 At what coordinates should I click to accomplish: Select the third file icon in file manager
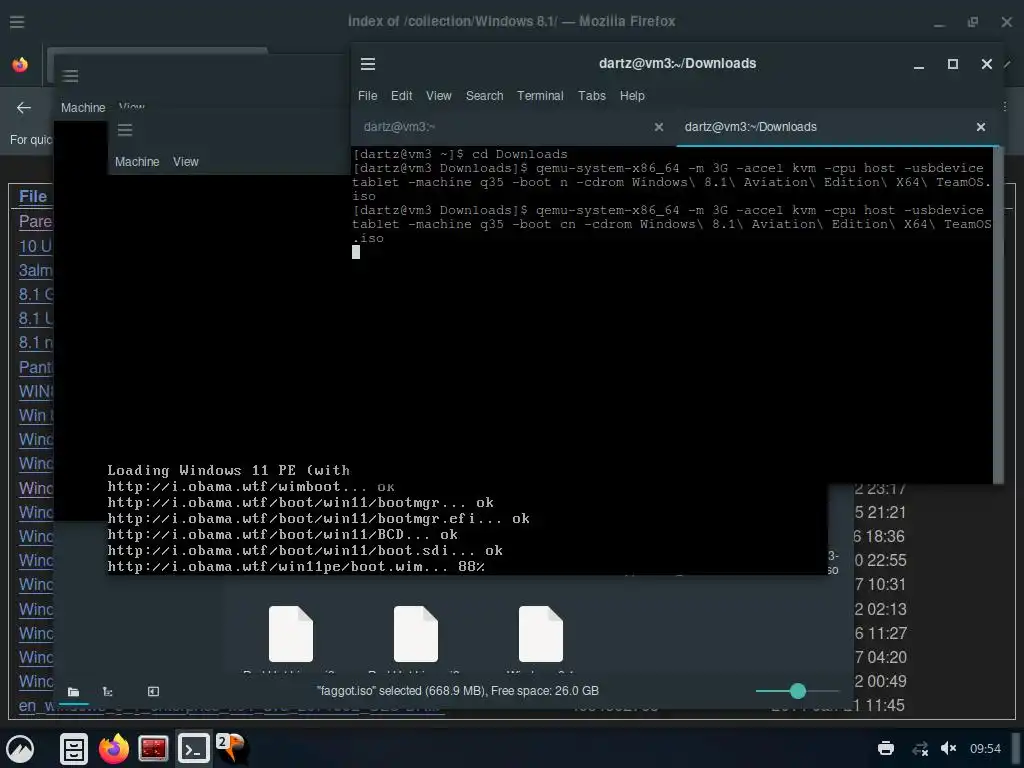541,634
